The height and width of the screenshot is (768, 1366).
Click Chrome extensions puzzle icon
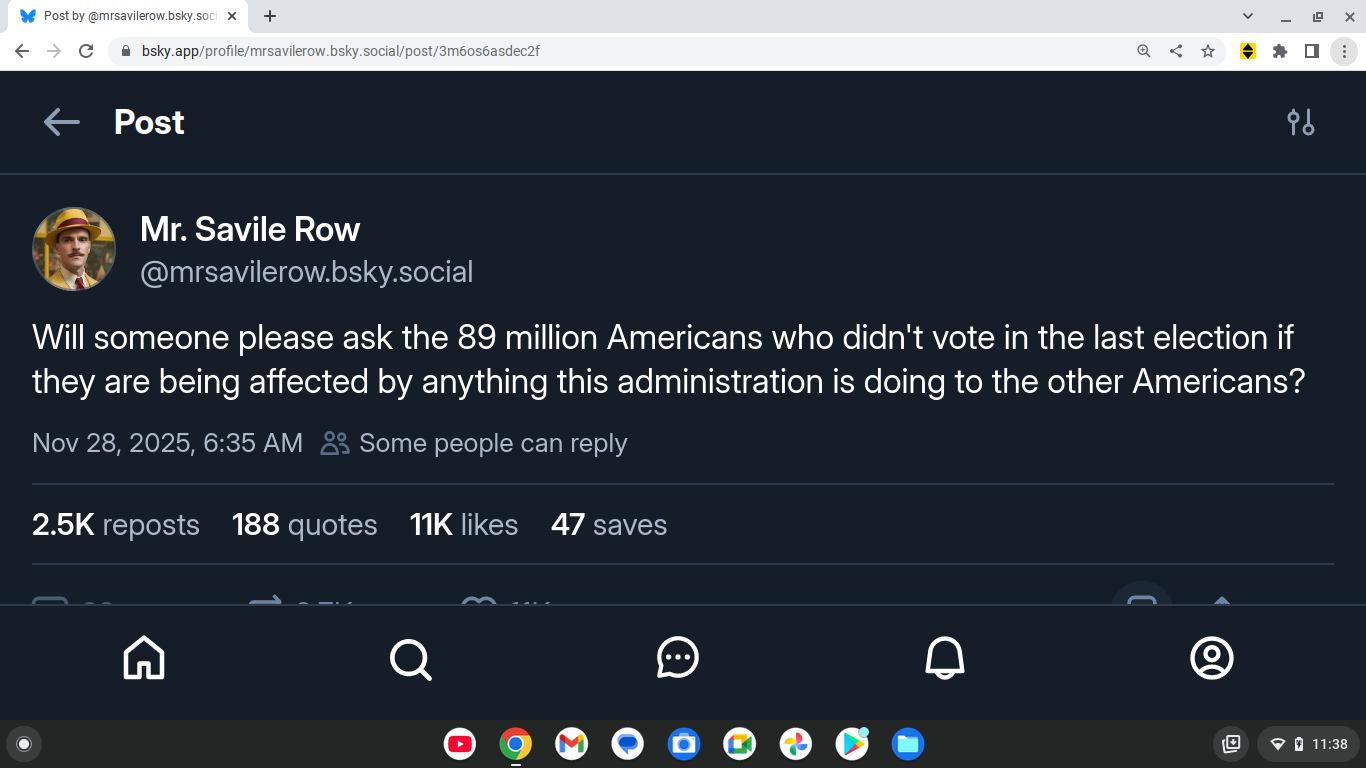[1279, 51]
